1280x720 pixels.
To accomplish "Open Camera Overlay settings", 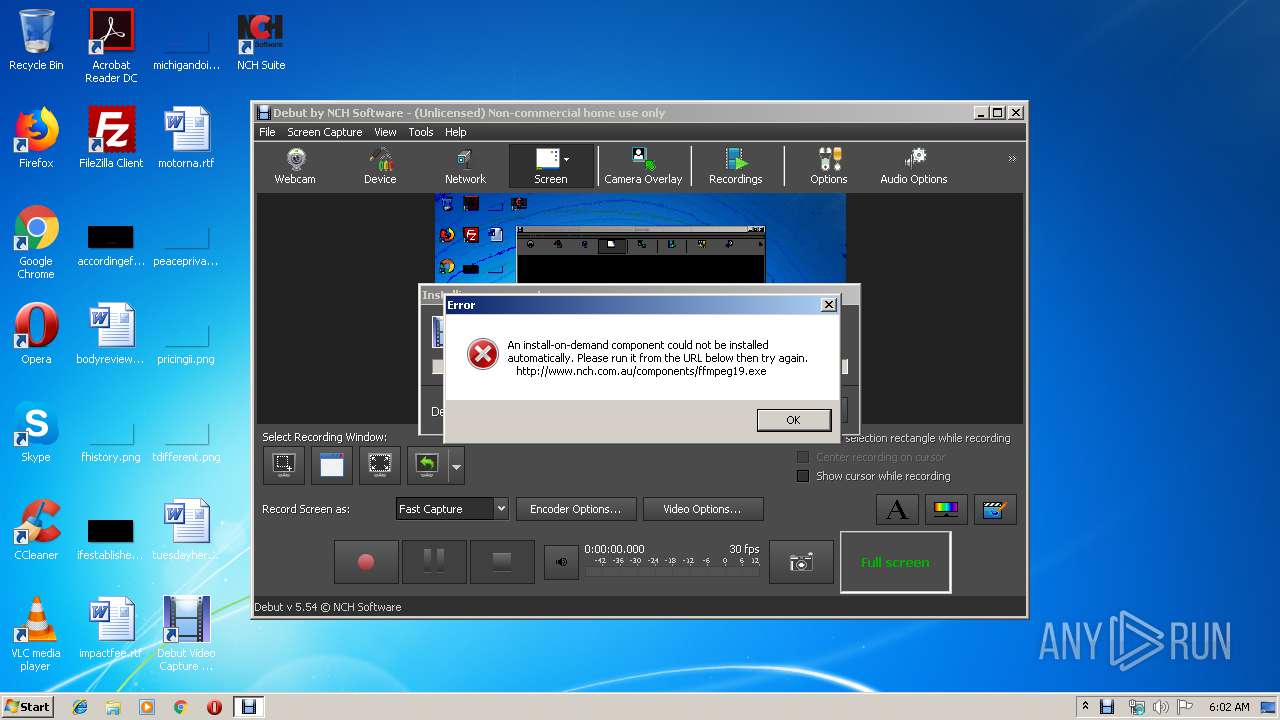I will coord(643,166).
